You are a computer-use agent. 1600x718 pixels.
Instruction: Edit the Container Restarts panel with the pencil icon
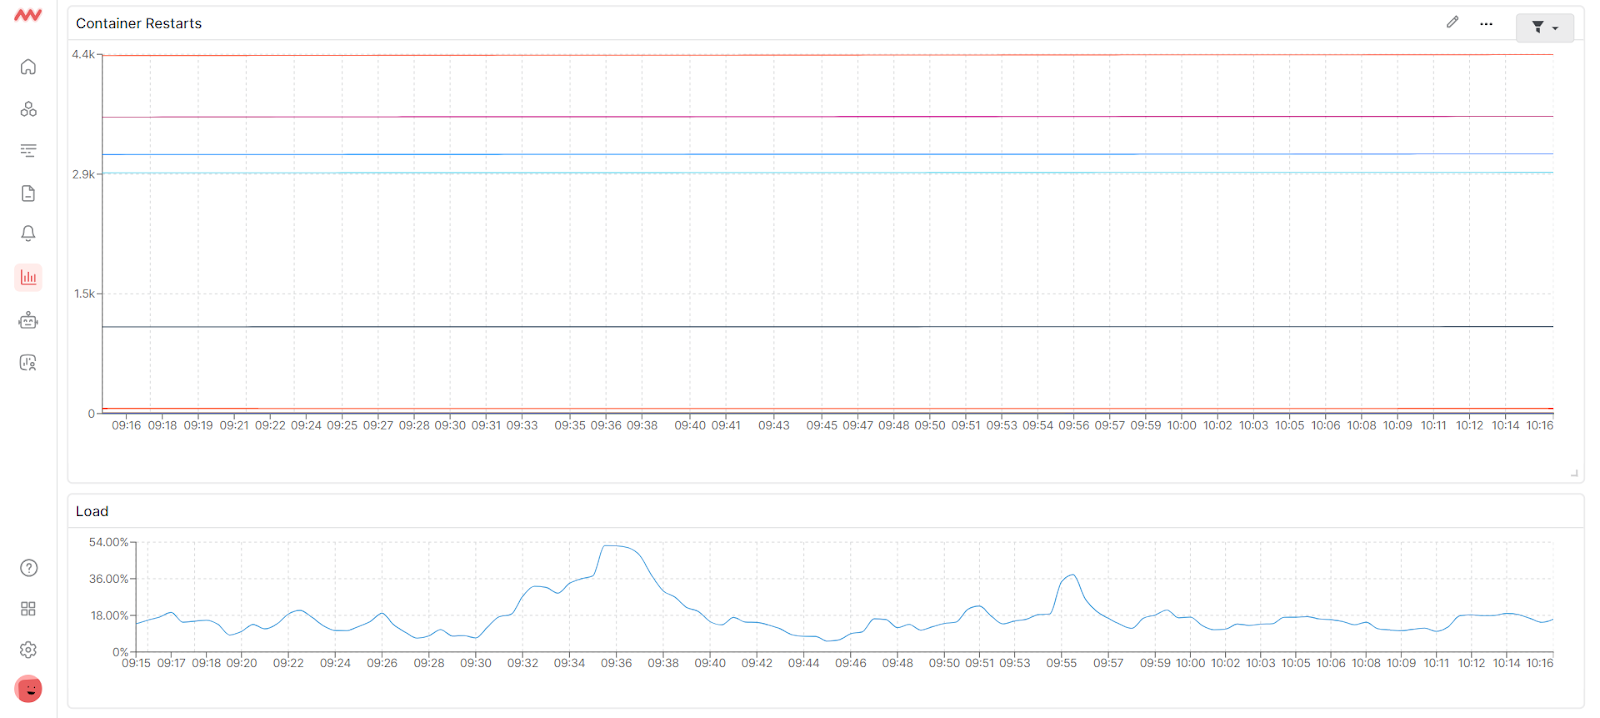click(x=1452, y=22)
